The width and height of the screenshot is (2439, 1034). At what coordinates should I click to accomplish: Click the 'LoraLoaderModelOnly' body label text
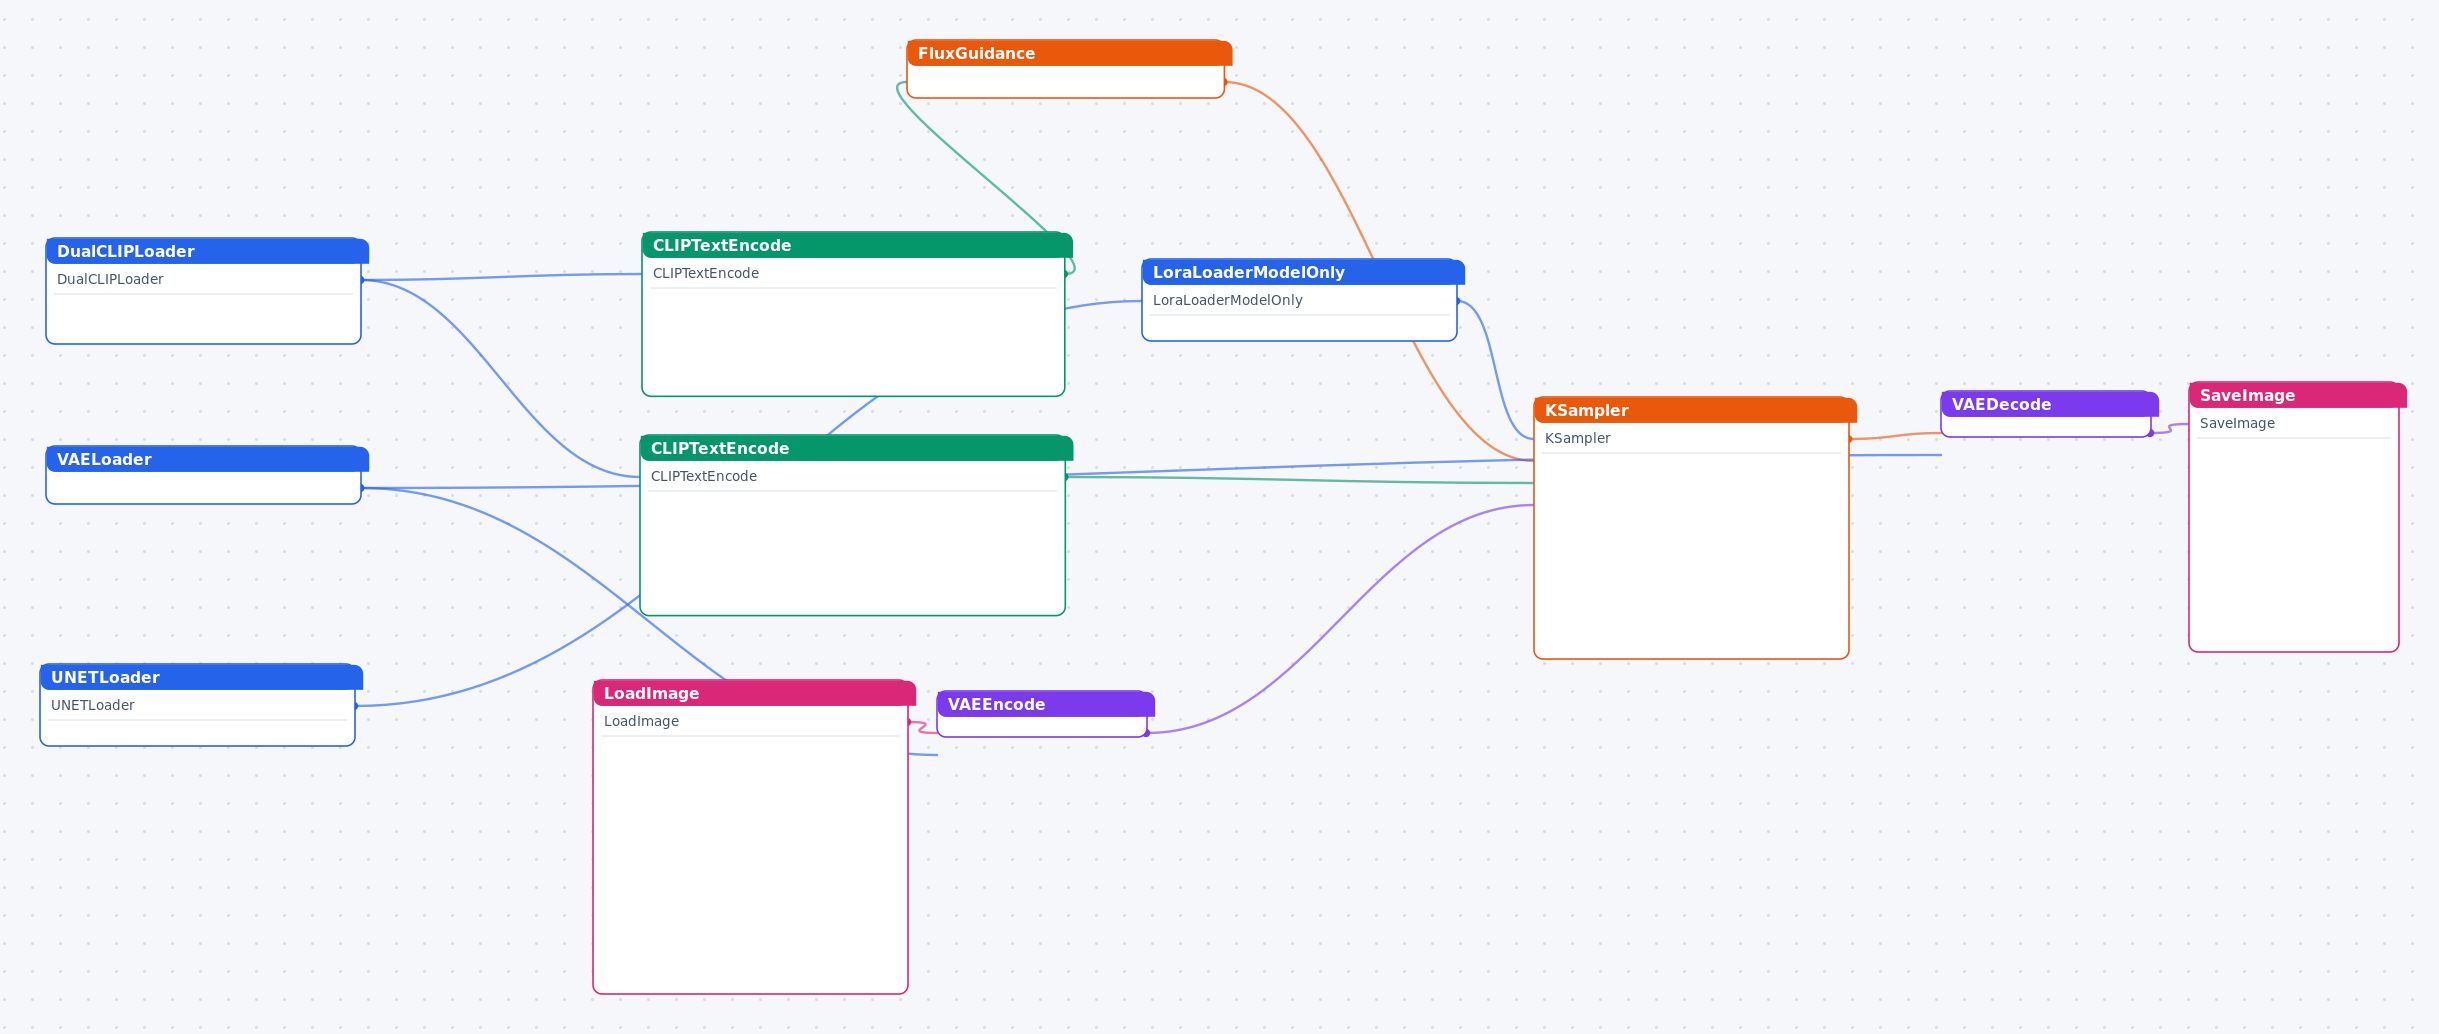click(x=1227, y=300)
